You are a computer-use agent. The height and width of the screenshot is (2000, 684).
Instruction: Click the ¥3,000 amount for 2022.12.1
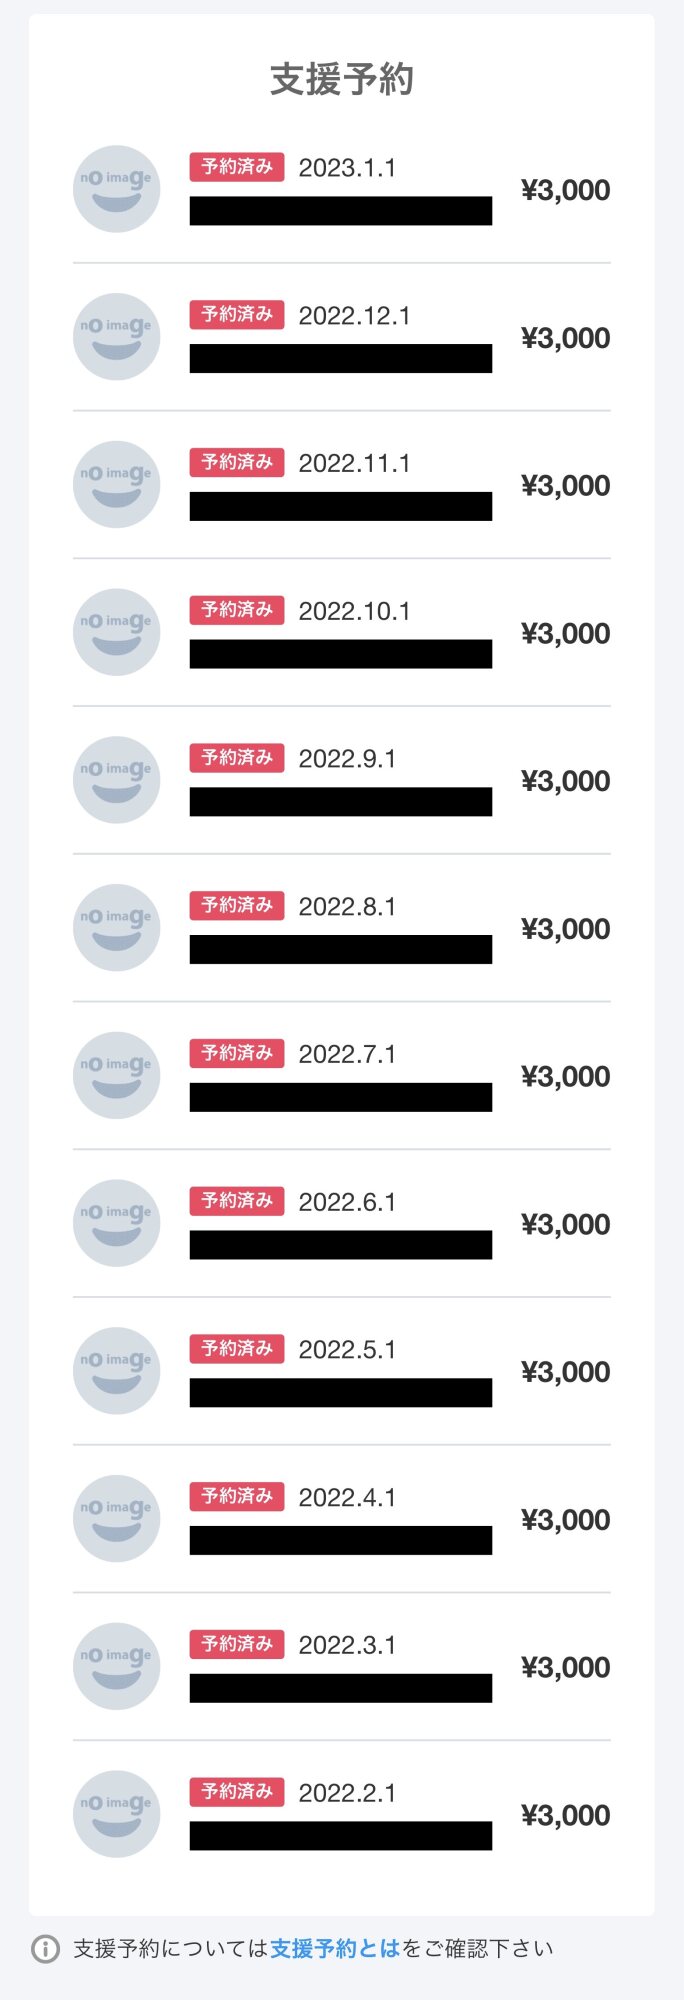565,338
